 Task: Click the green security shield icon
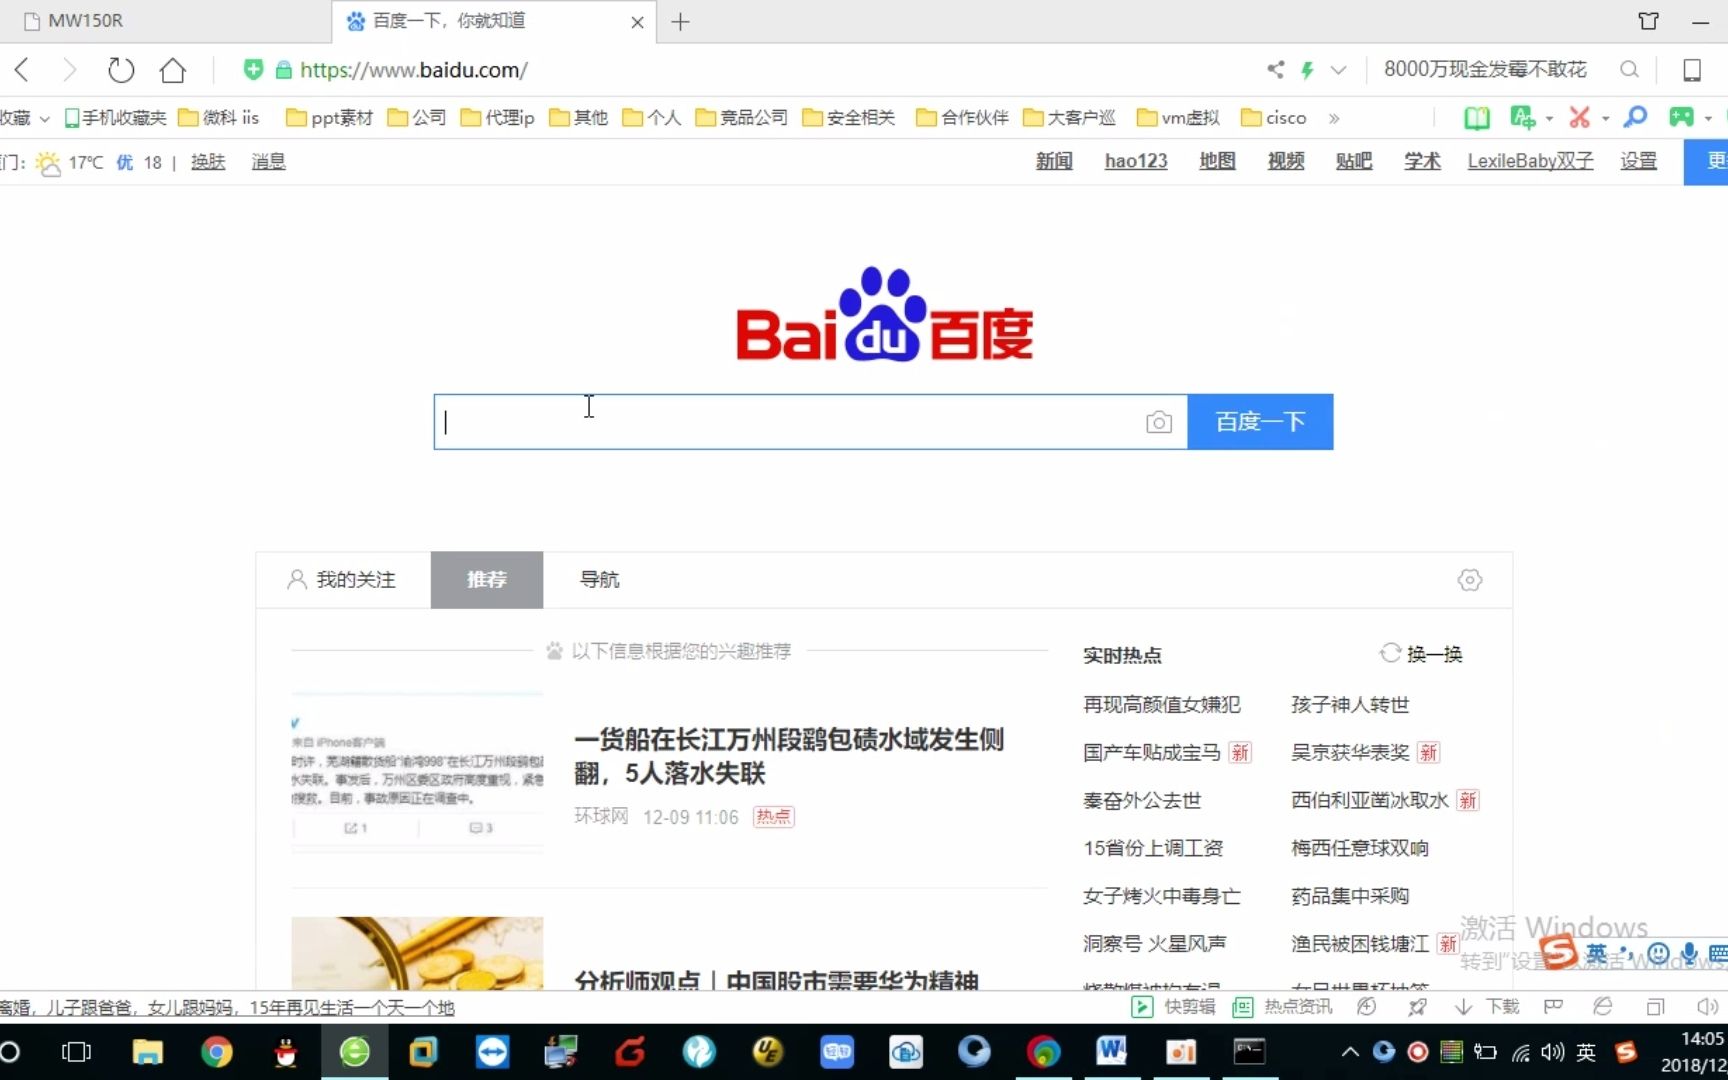(x=253, y=69)
